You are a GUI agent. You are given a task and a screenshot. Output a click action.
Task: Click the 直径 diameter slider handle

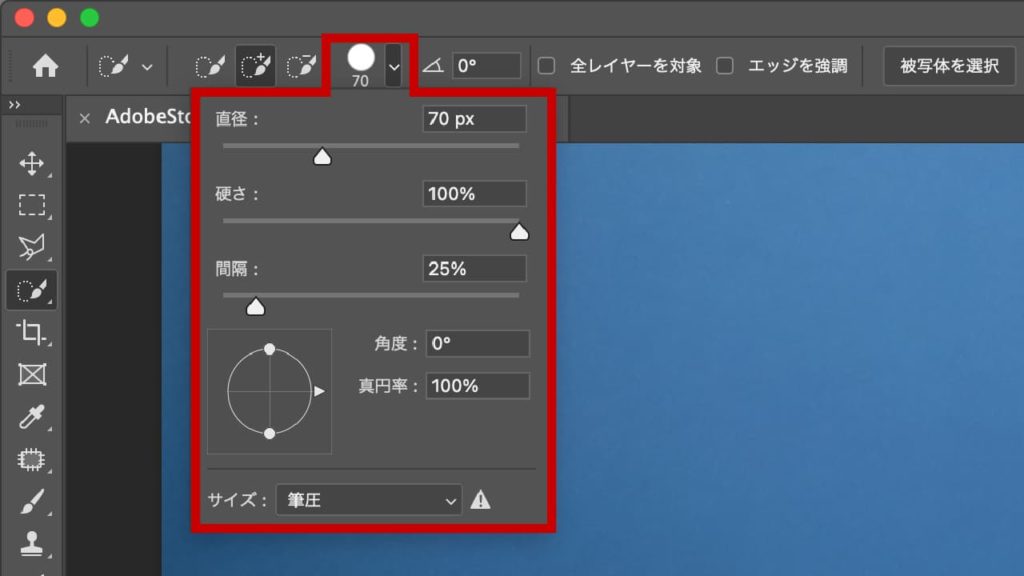pyautogui.click(x=322, y=157)
